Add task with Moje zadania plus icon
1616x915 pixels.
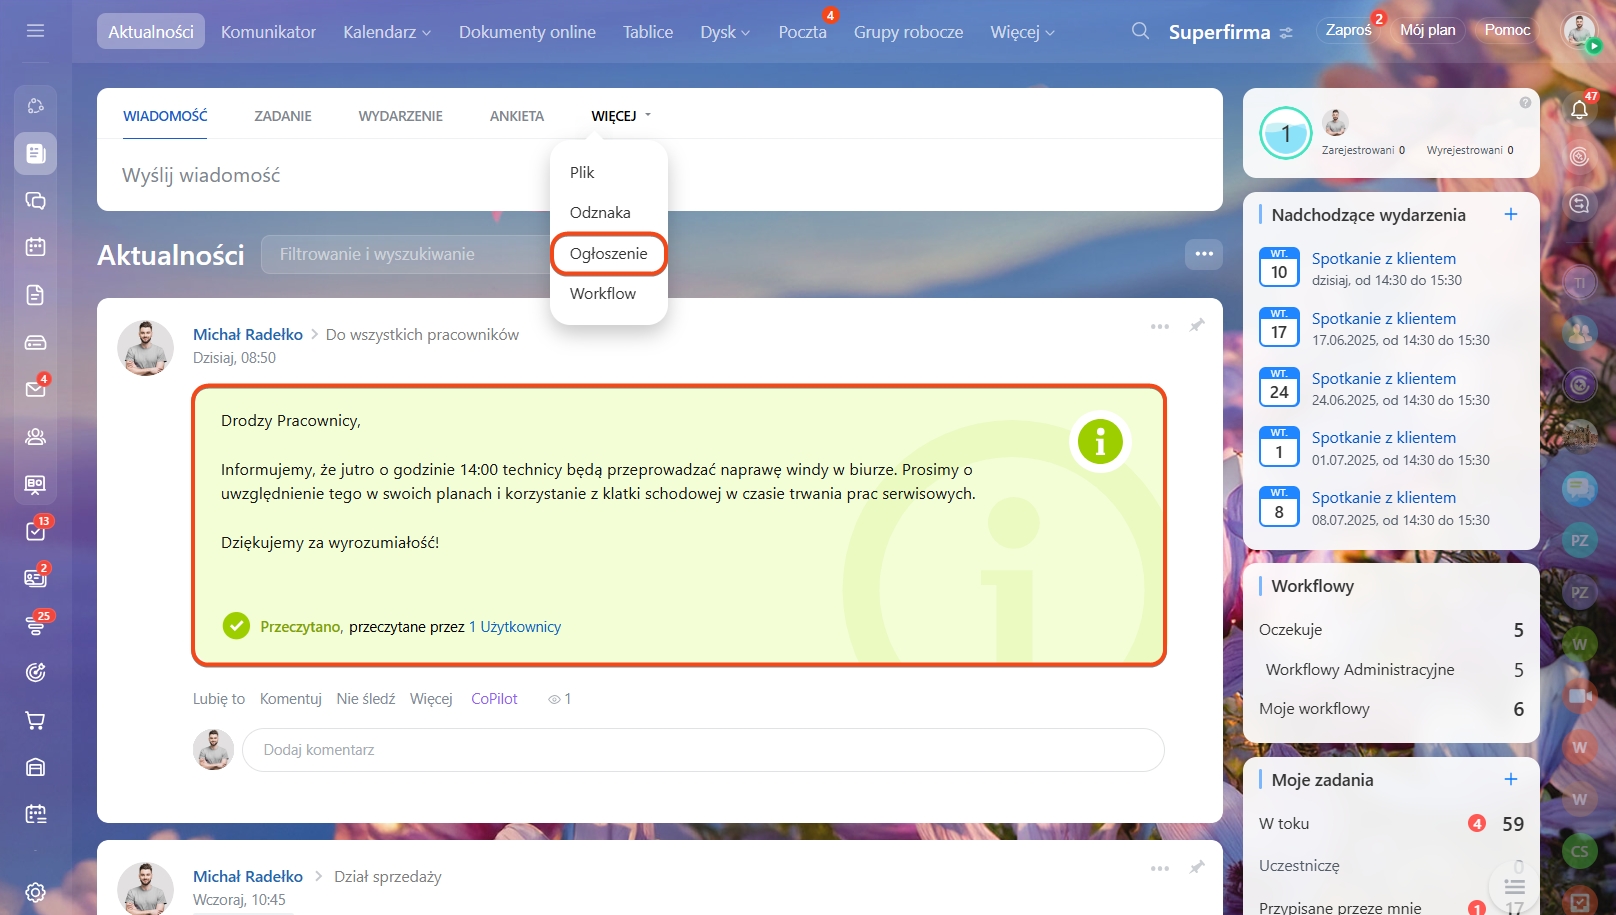1511,779
